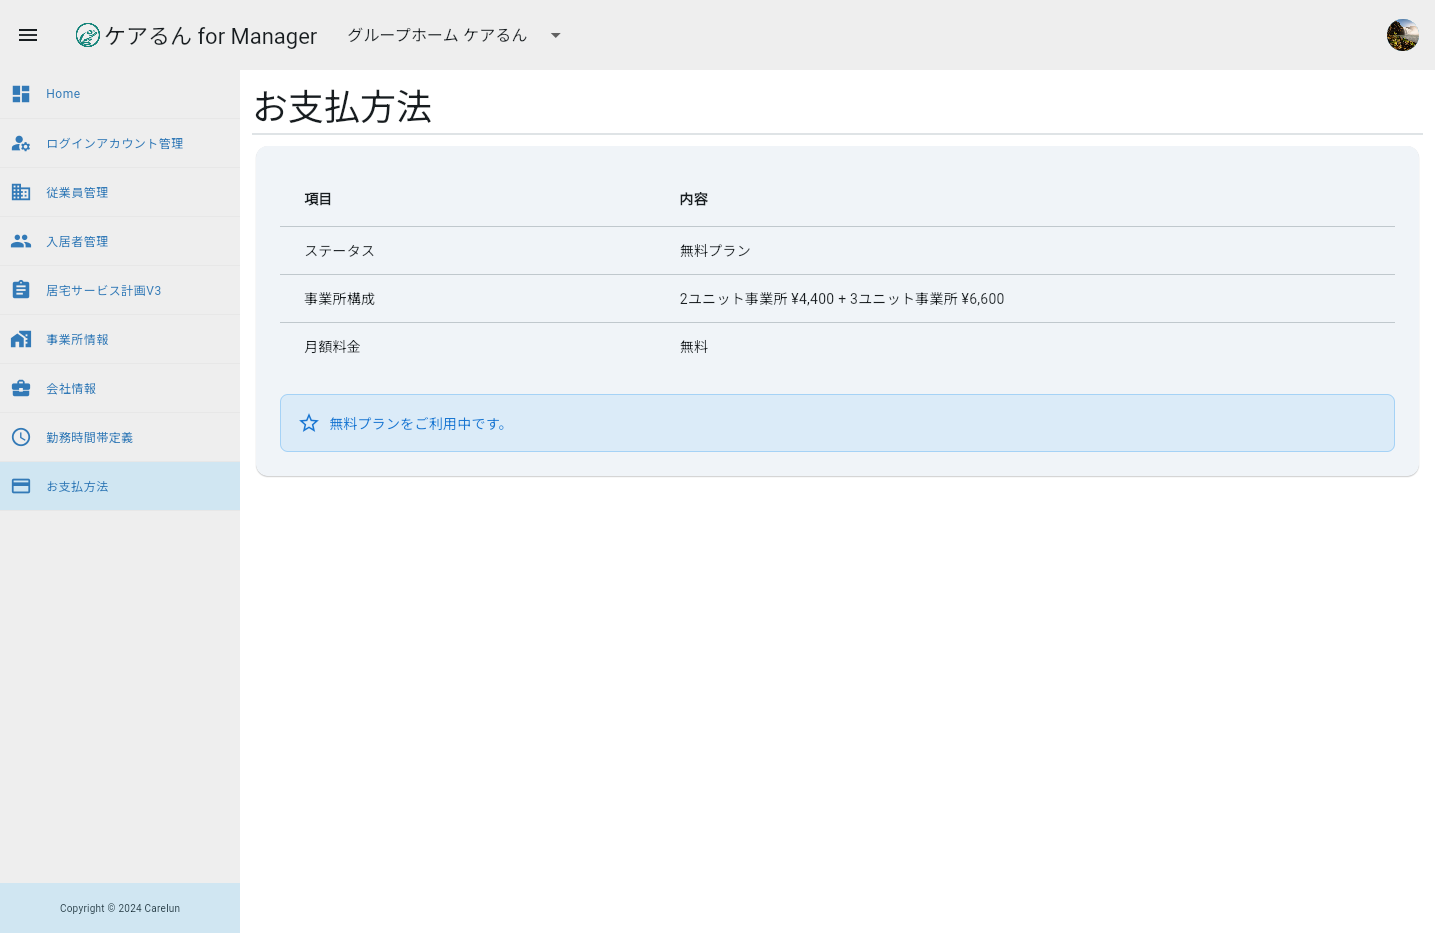Select the ログインアカウント管理 account settings icon

(21, 143)
